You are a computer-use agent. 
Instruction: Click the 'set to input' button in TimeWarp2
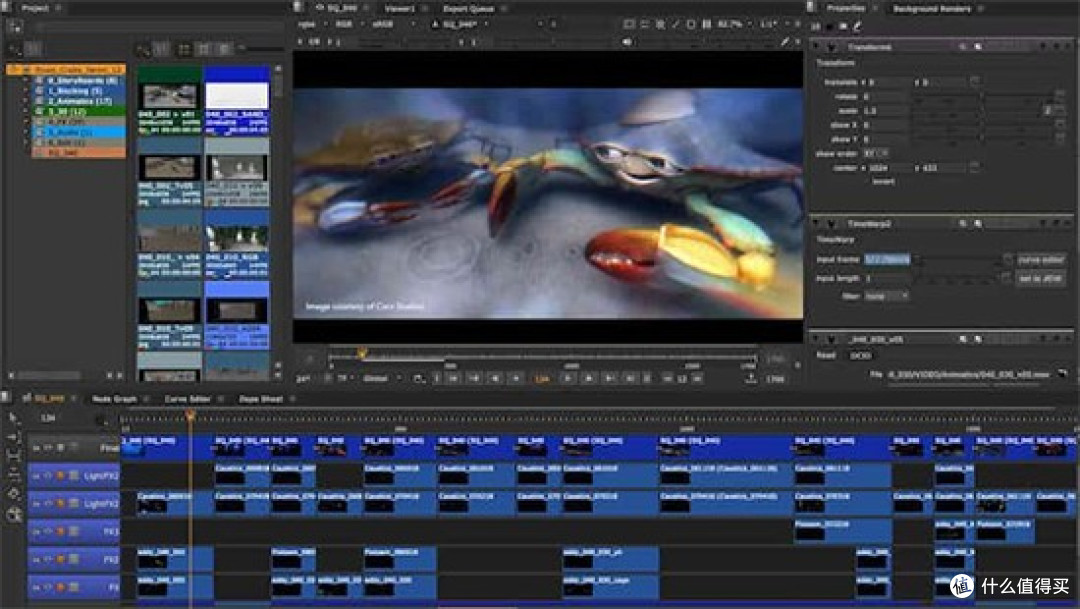[1041, 279]
